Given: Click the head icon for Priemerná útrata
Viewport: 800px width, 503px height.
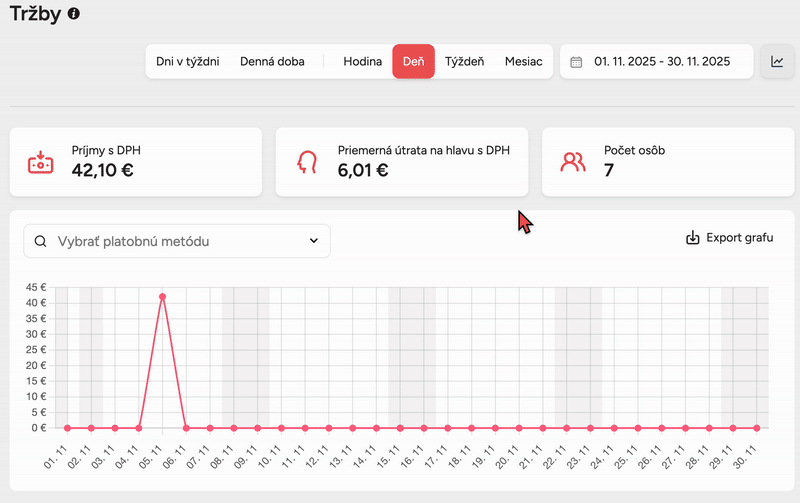Looking at the screenshot, I should pyautogui.click(x=307, y=161).
